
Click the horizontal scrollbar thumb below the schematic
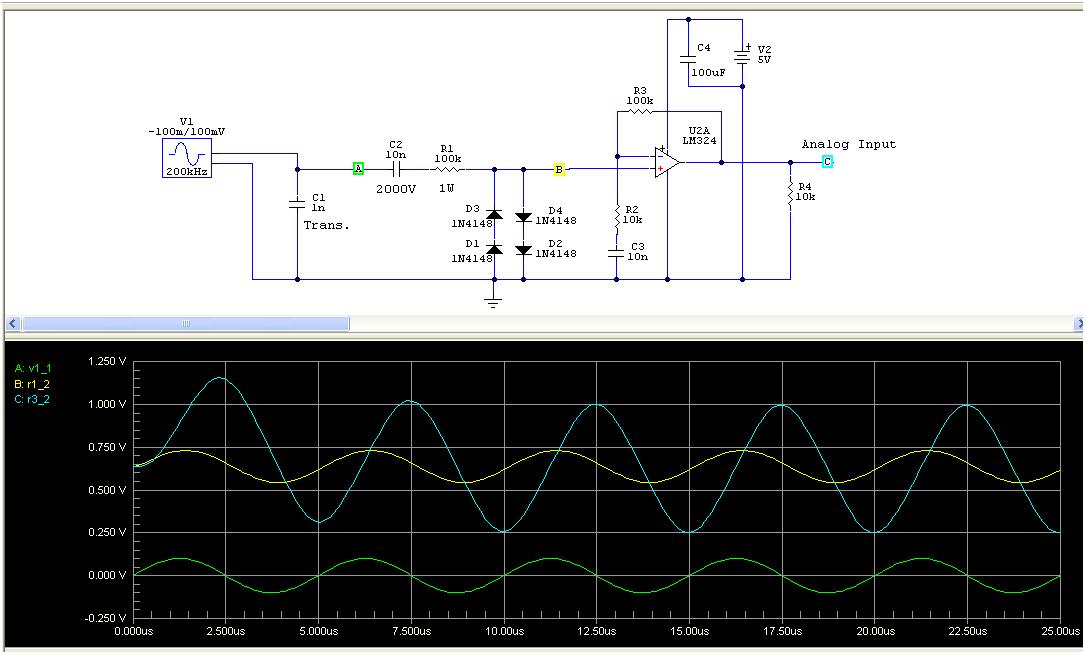[185, 324]
